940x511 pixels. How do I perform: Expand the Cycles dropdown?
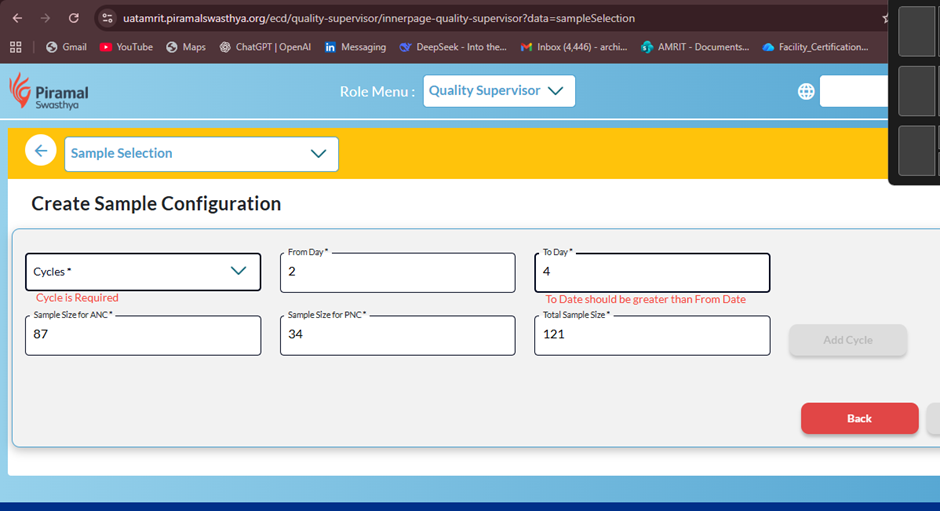pyautogui.click(x=143, y=272)
